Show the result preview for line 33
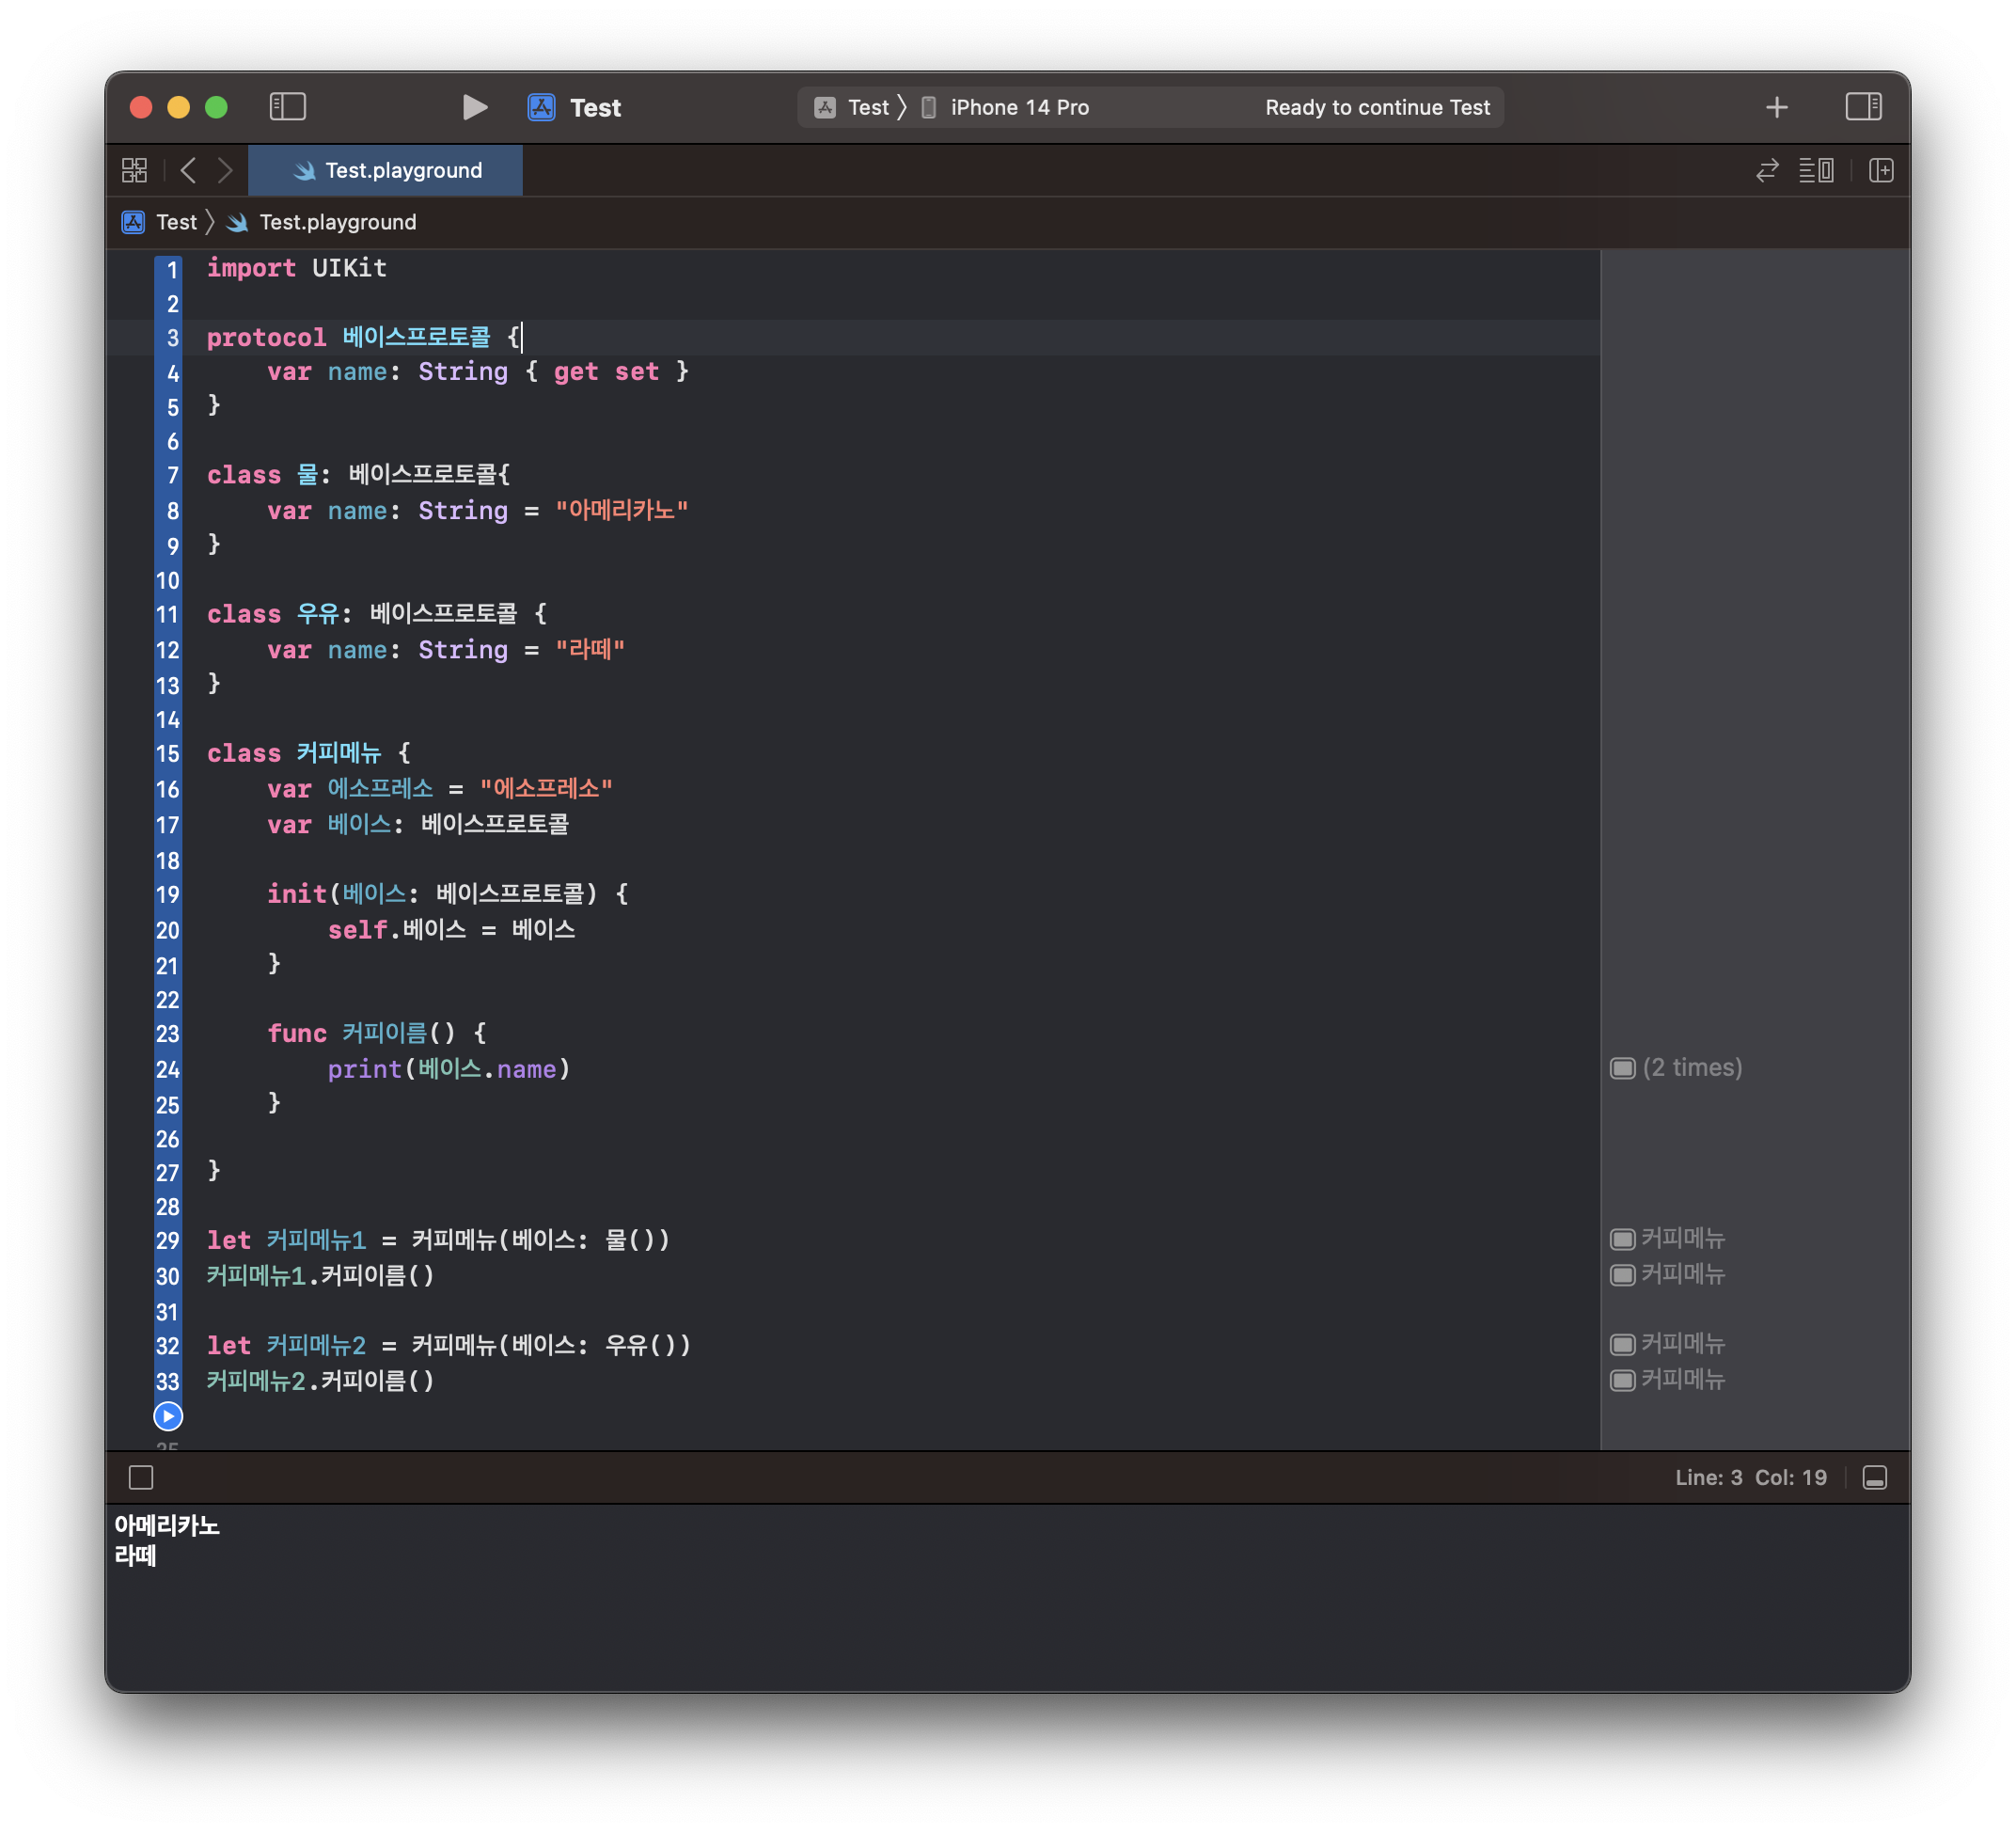2016x1832 pixels. (1623, 1380)
